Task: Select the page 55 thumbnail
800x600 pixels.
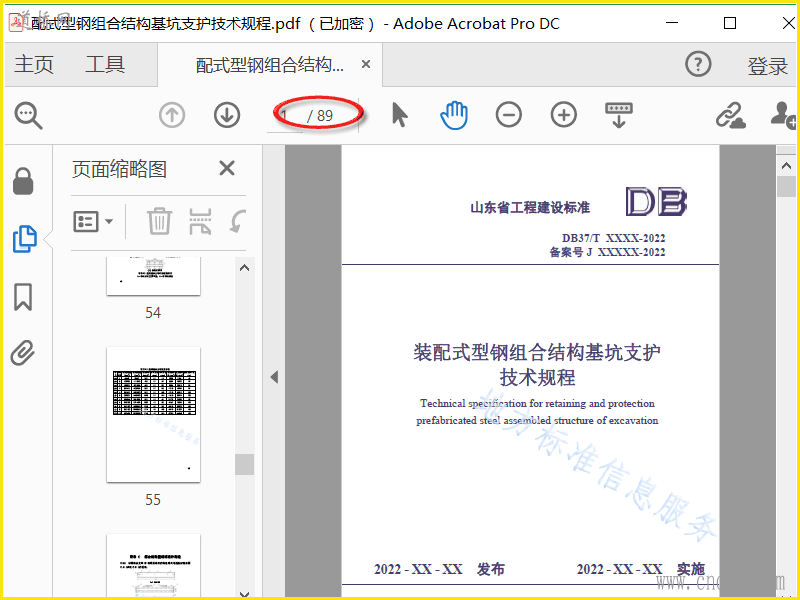Action: point(154,415)
